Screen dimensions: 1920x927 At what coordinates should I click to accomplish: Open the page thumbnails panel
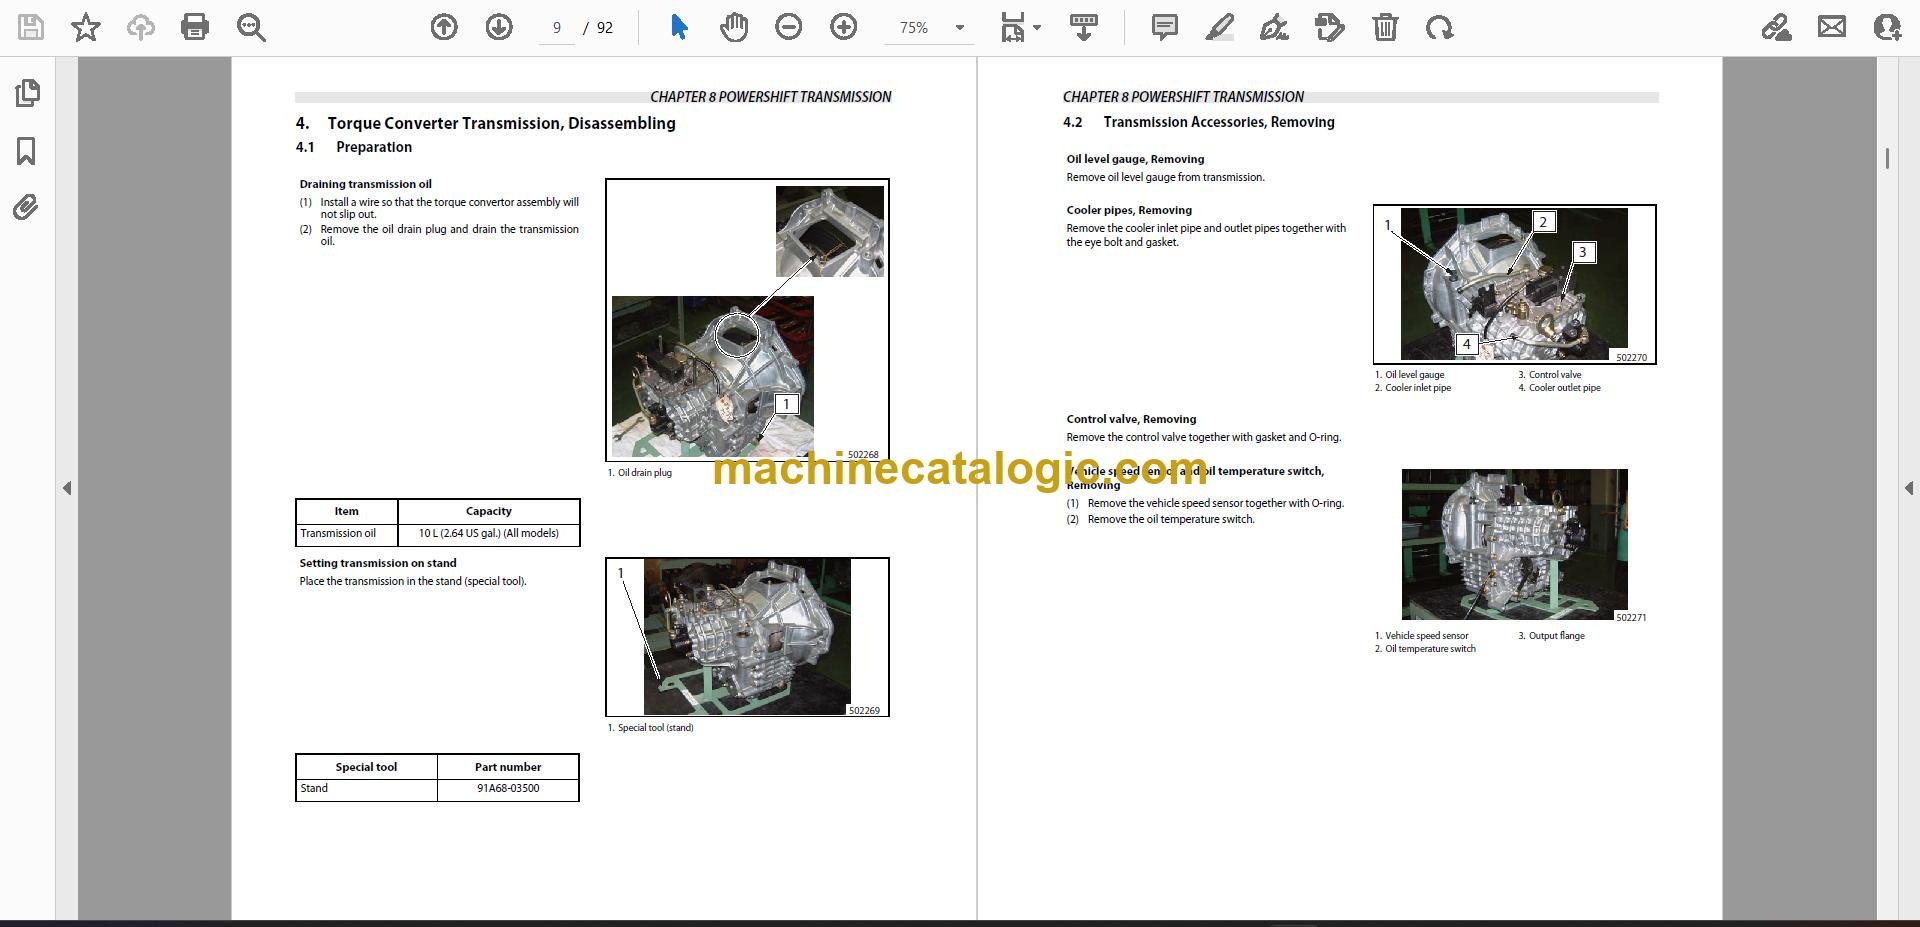(x=27, y=93)
